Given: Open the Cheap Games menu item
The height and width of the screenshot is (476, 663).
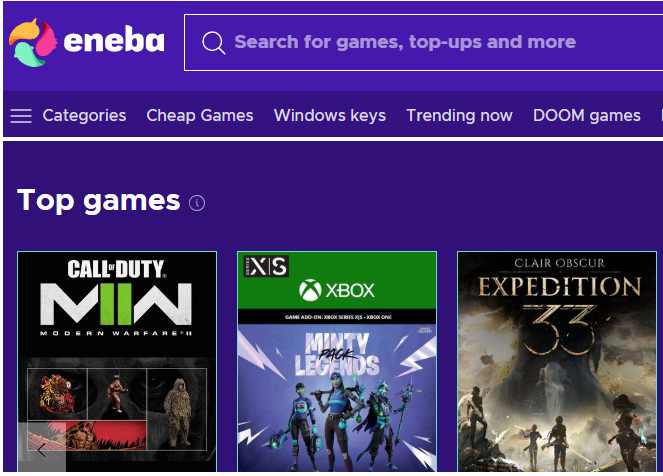Looking at the screenshot, I should (x=200, y=116).
